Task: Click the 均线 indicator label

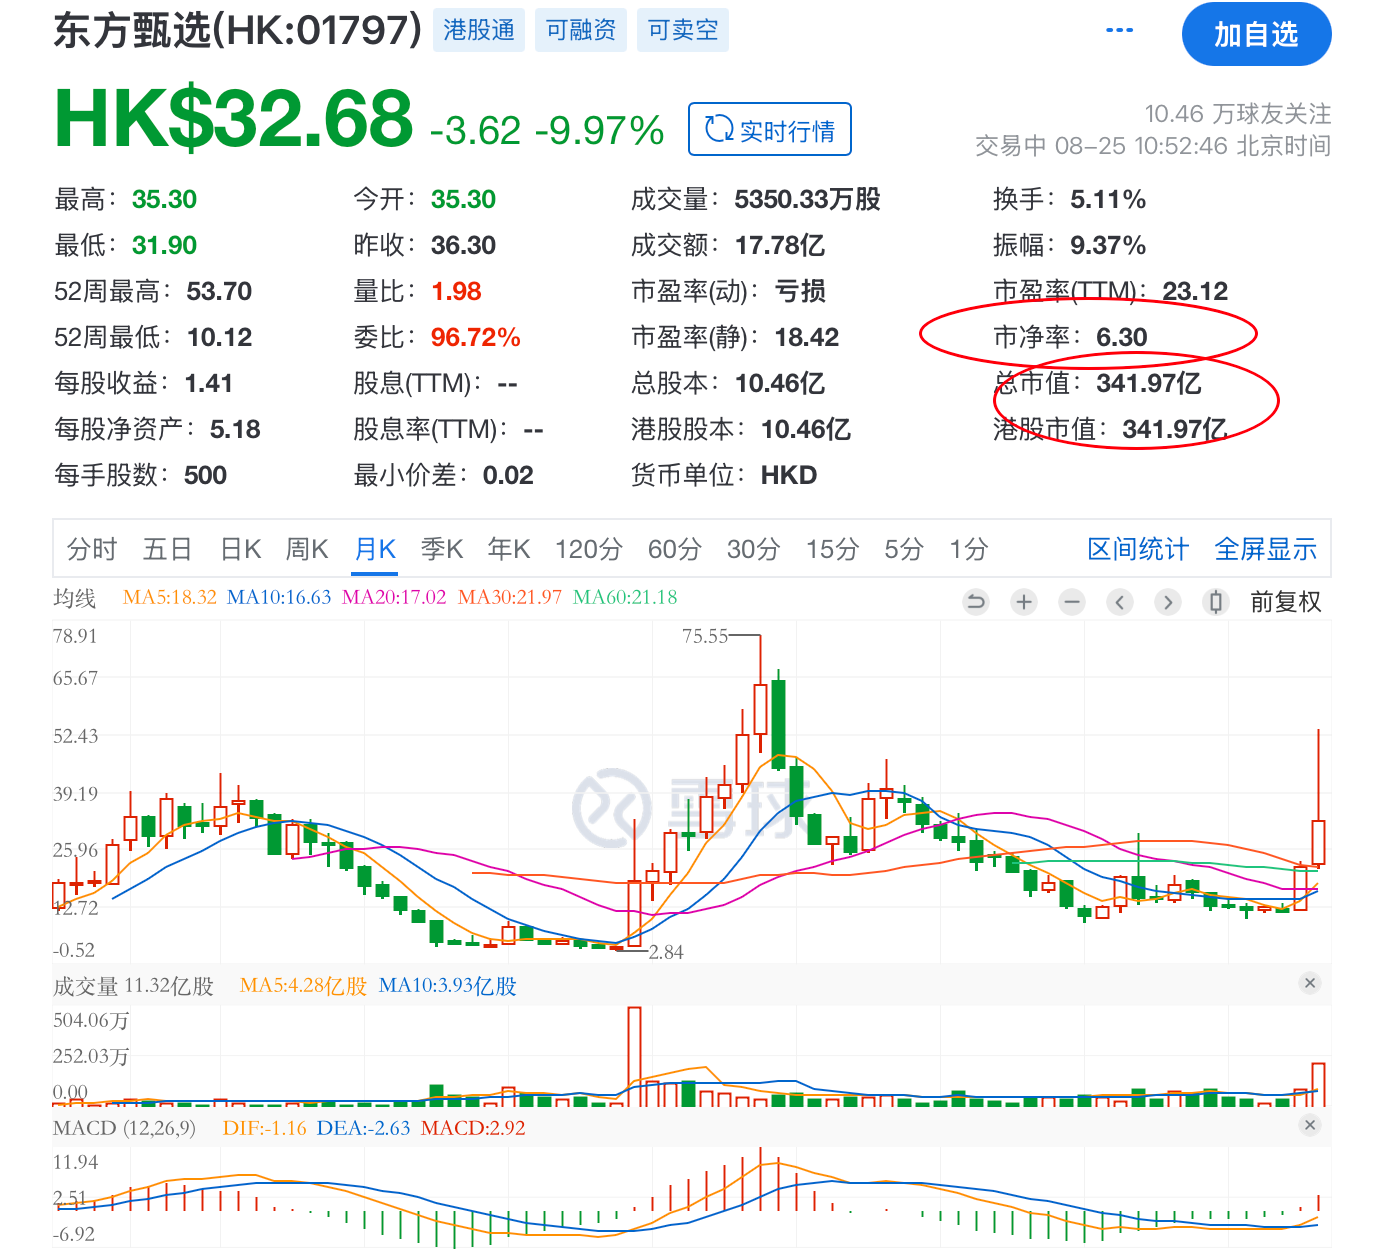Action: click(75, 598)
